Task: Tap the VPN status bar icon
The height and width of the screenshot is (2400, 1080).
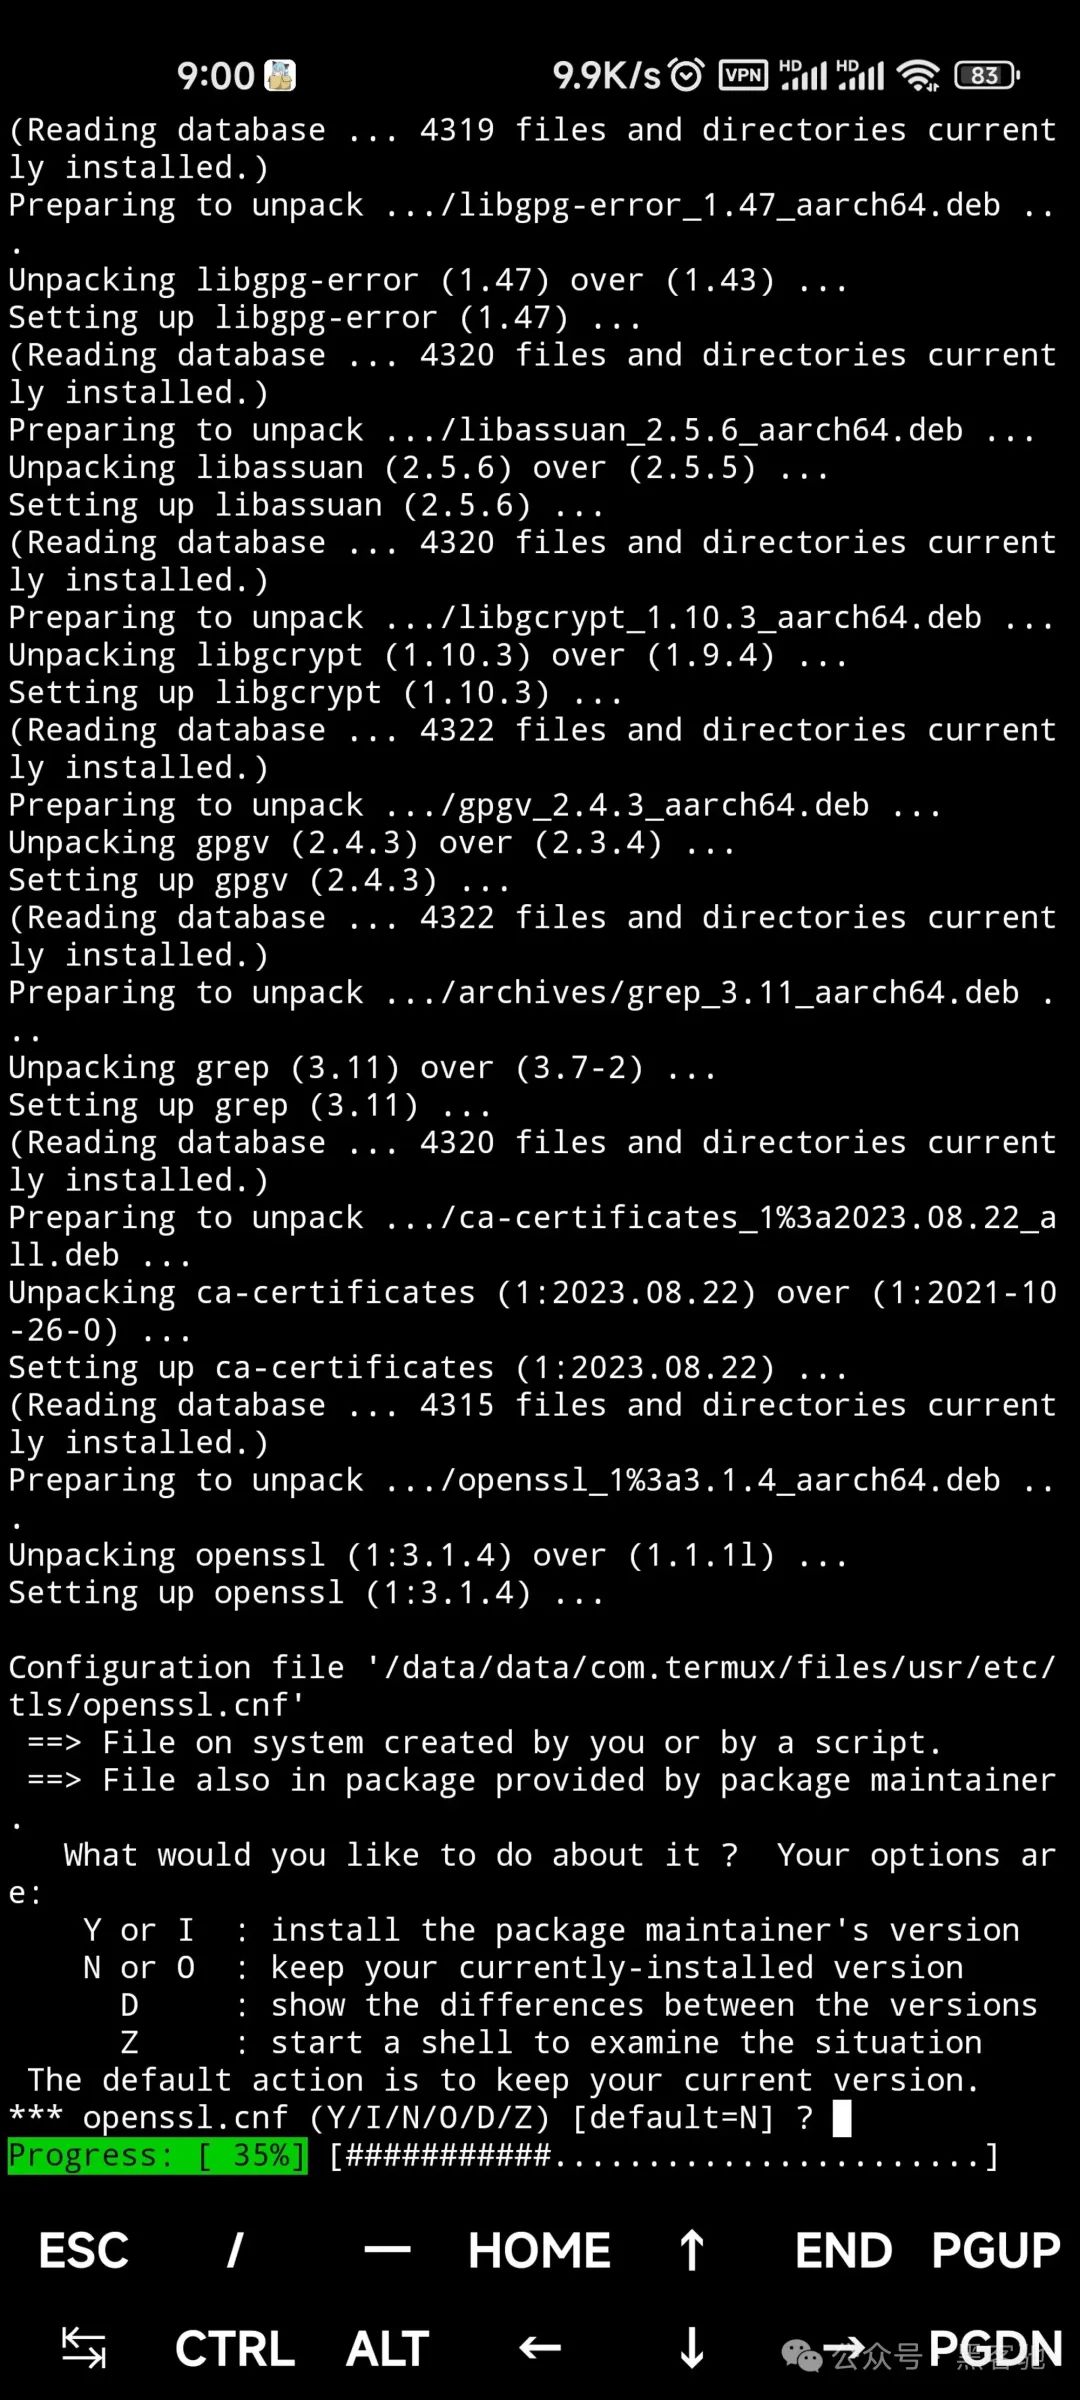Action: tap(744, 75)
